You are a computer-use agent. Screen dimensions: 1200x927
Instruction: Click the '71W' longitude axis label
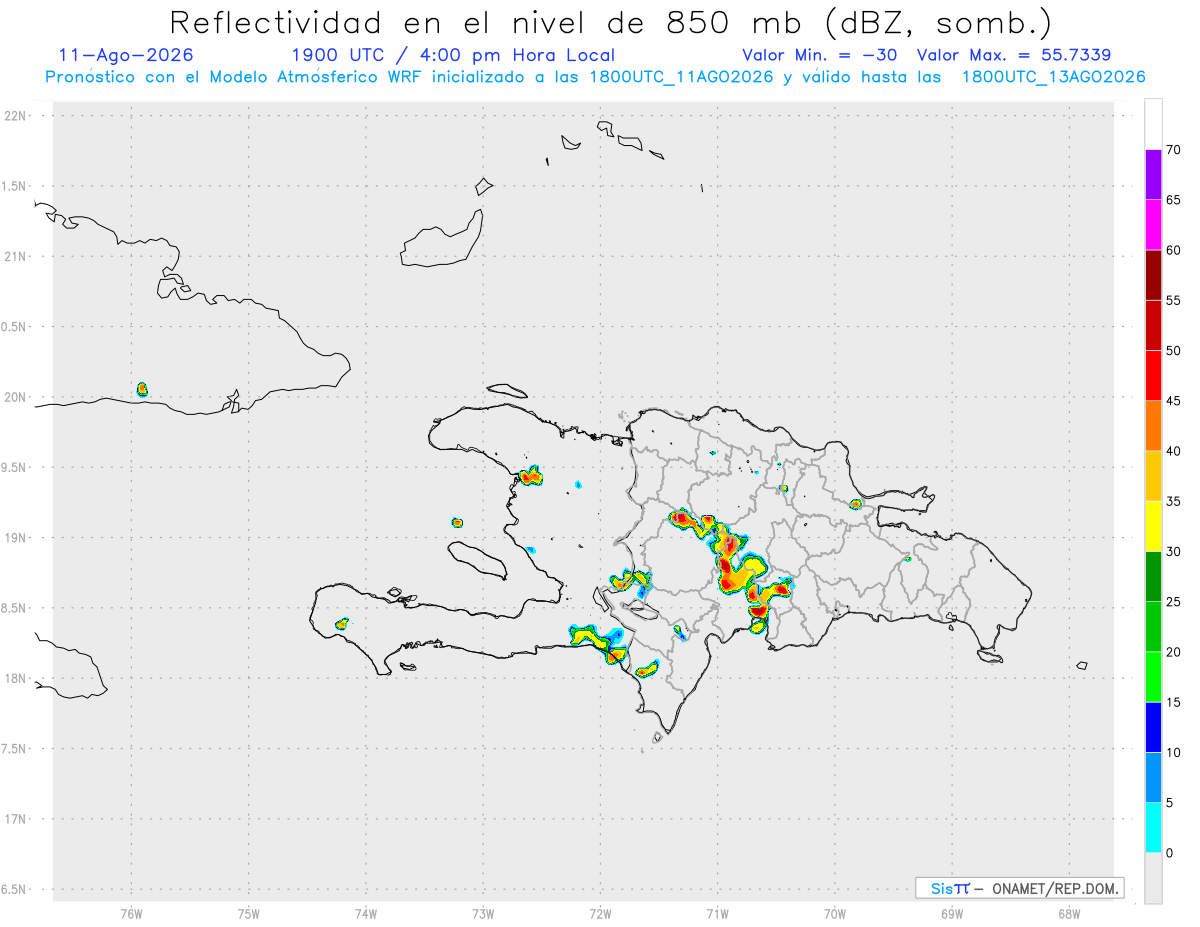(717, 913)
